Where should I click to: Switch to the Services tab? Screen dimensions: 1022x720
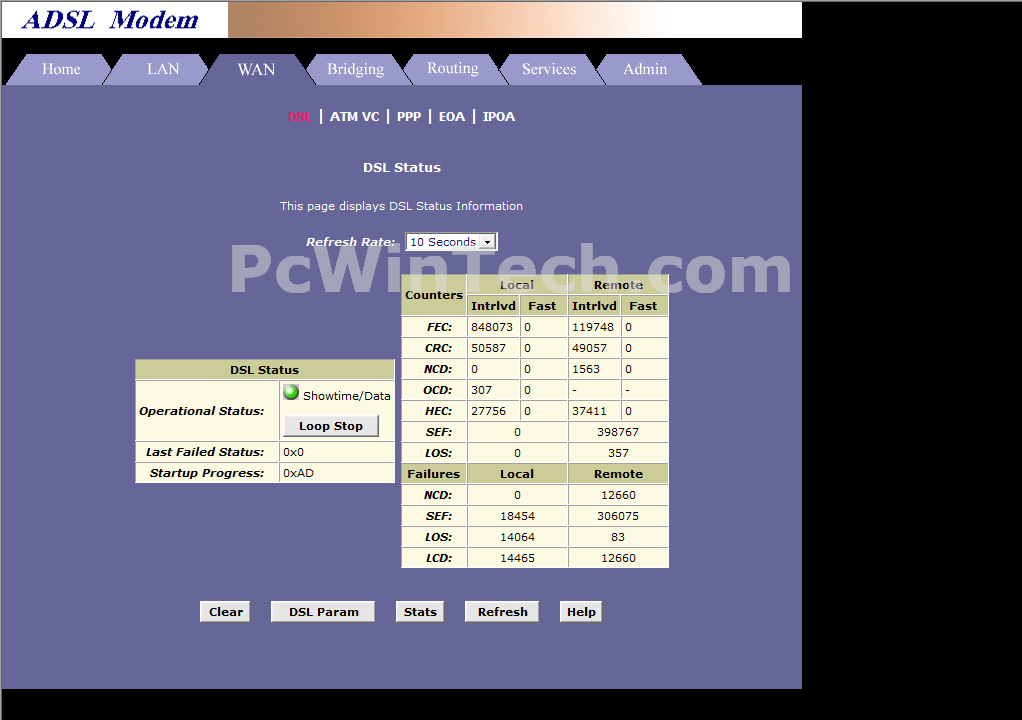coord(549,69)
